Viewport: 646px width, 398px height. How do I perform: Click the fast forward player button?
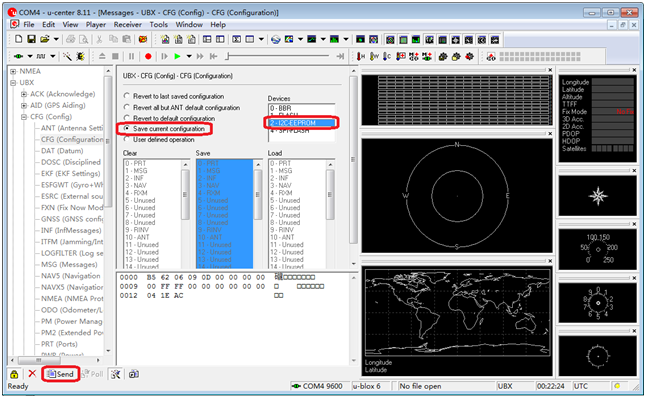click(200, 56)
